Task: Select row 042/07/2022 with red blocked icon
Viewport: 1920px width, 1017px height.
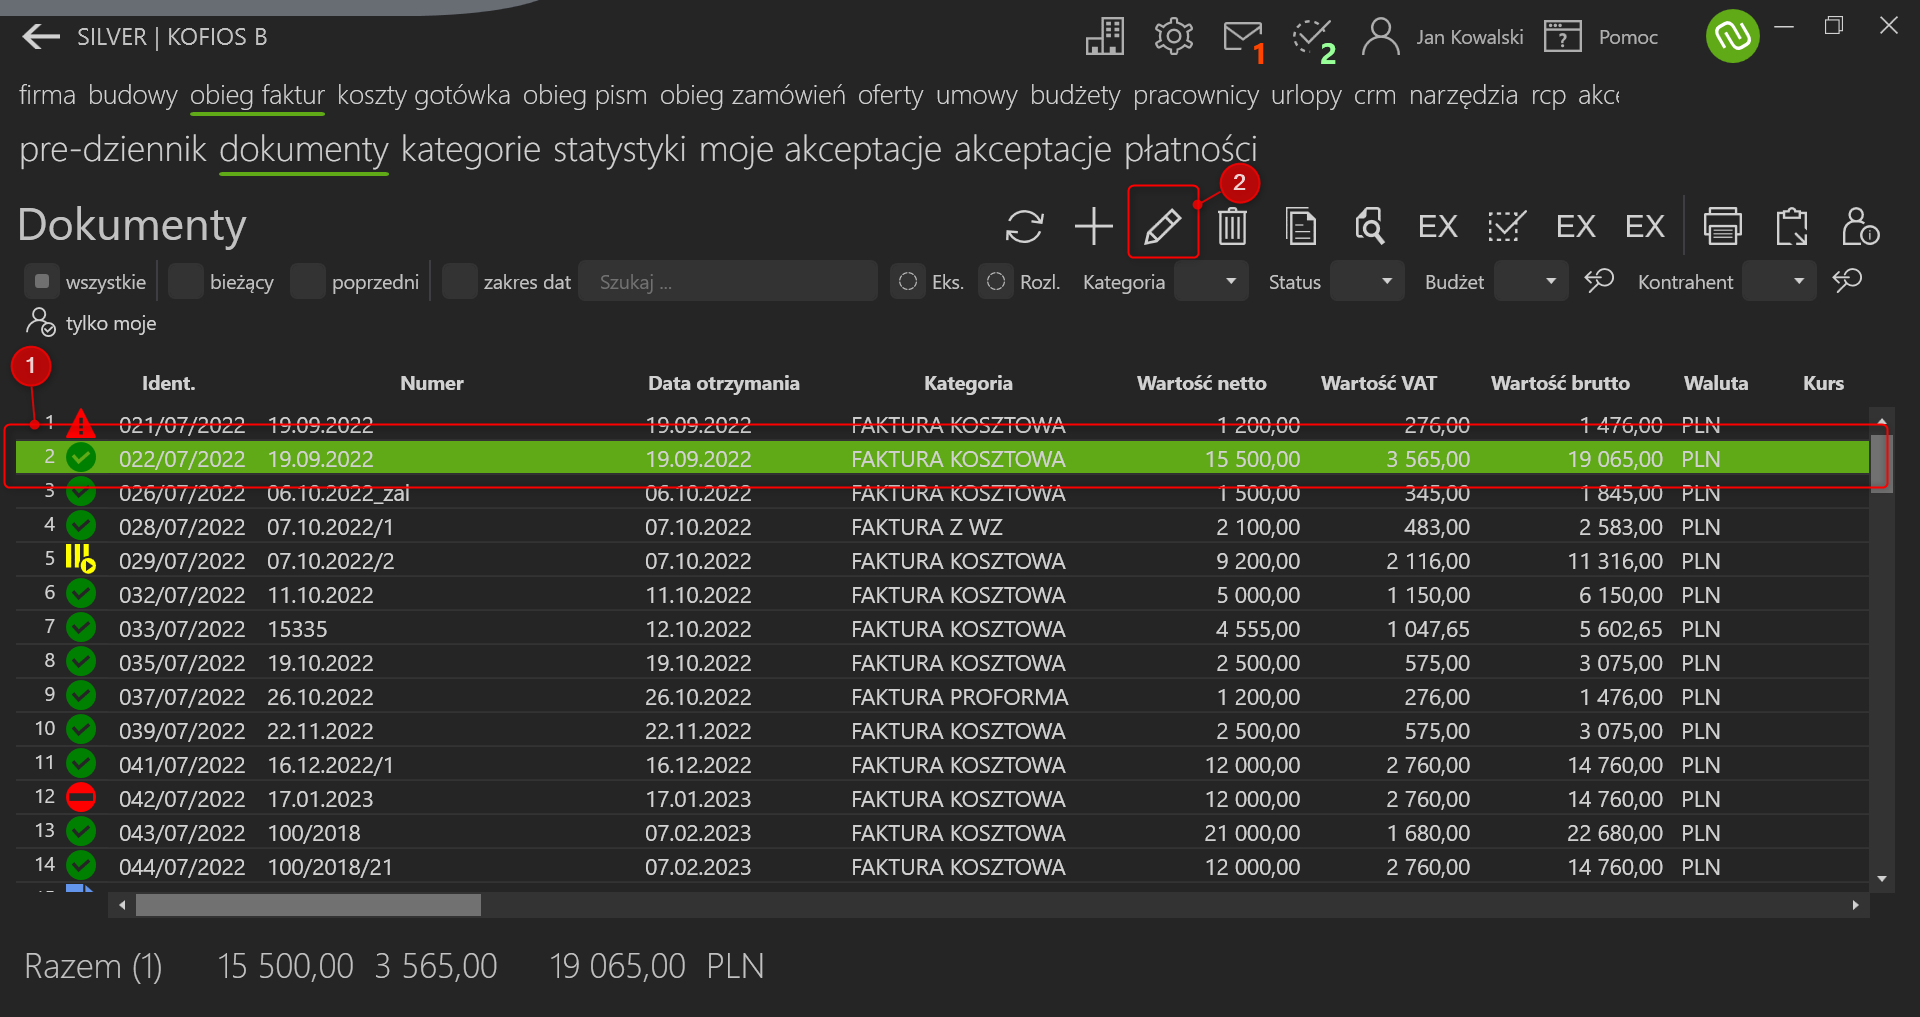Action: click(942, 798)
